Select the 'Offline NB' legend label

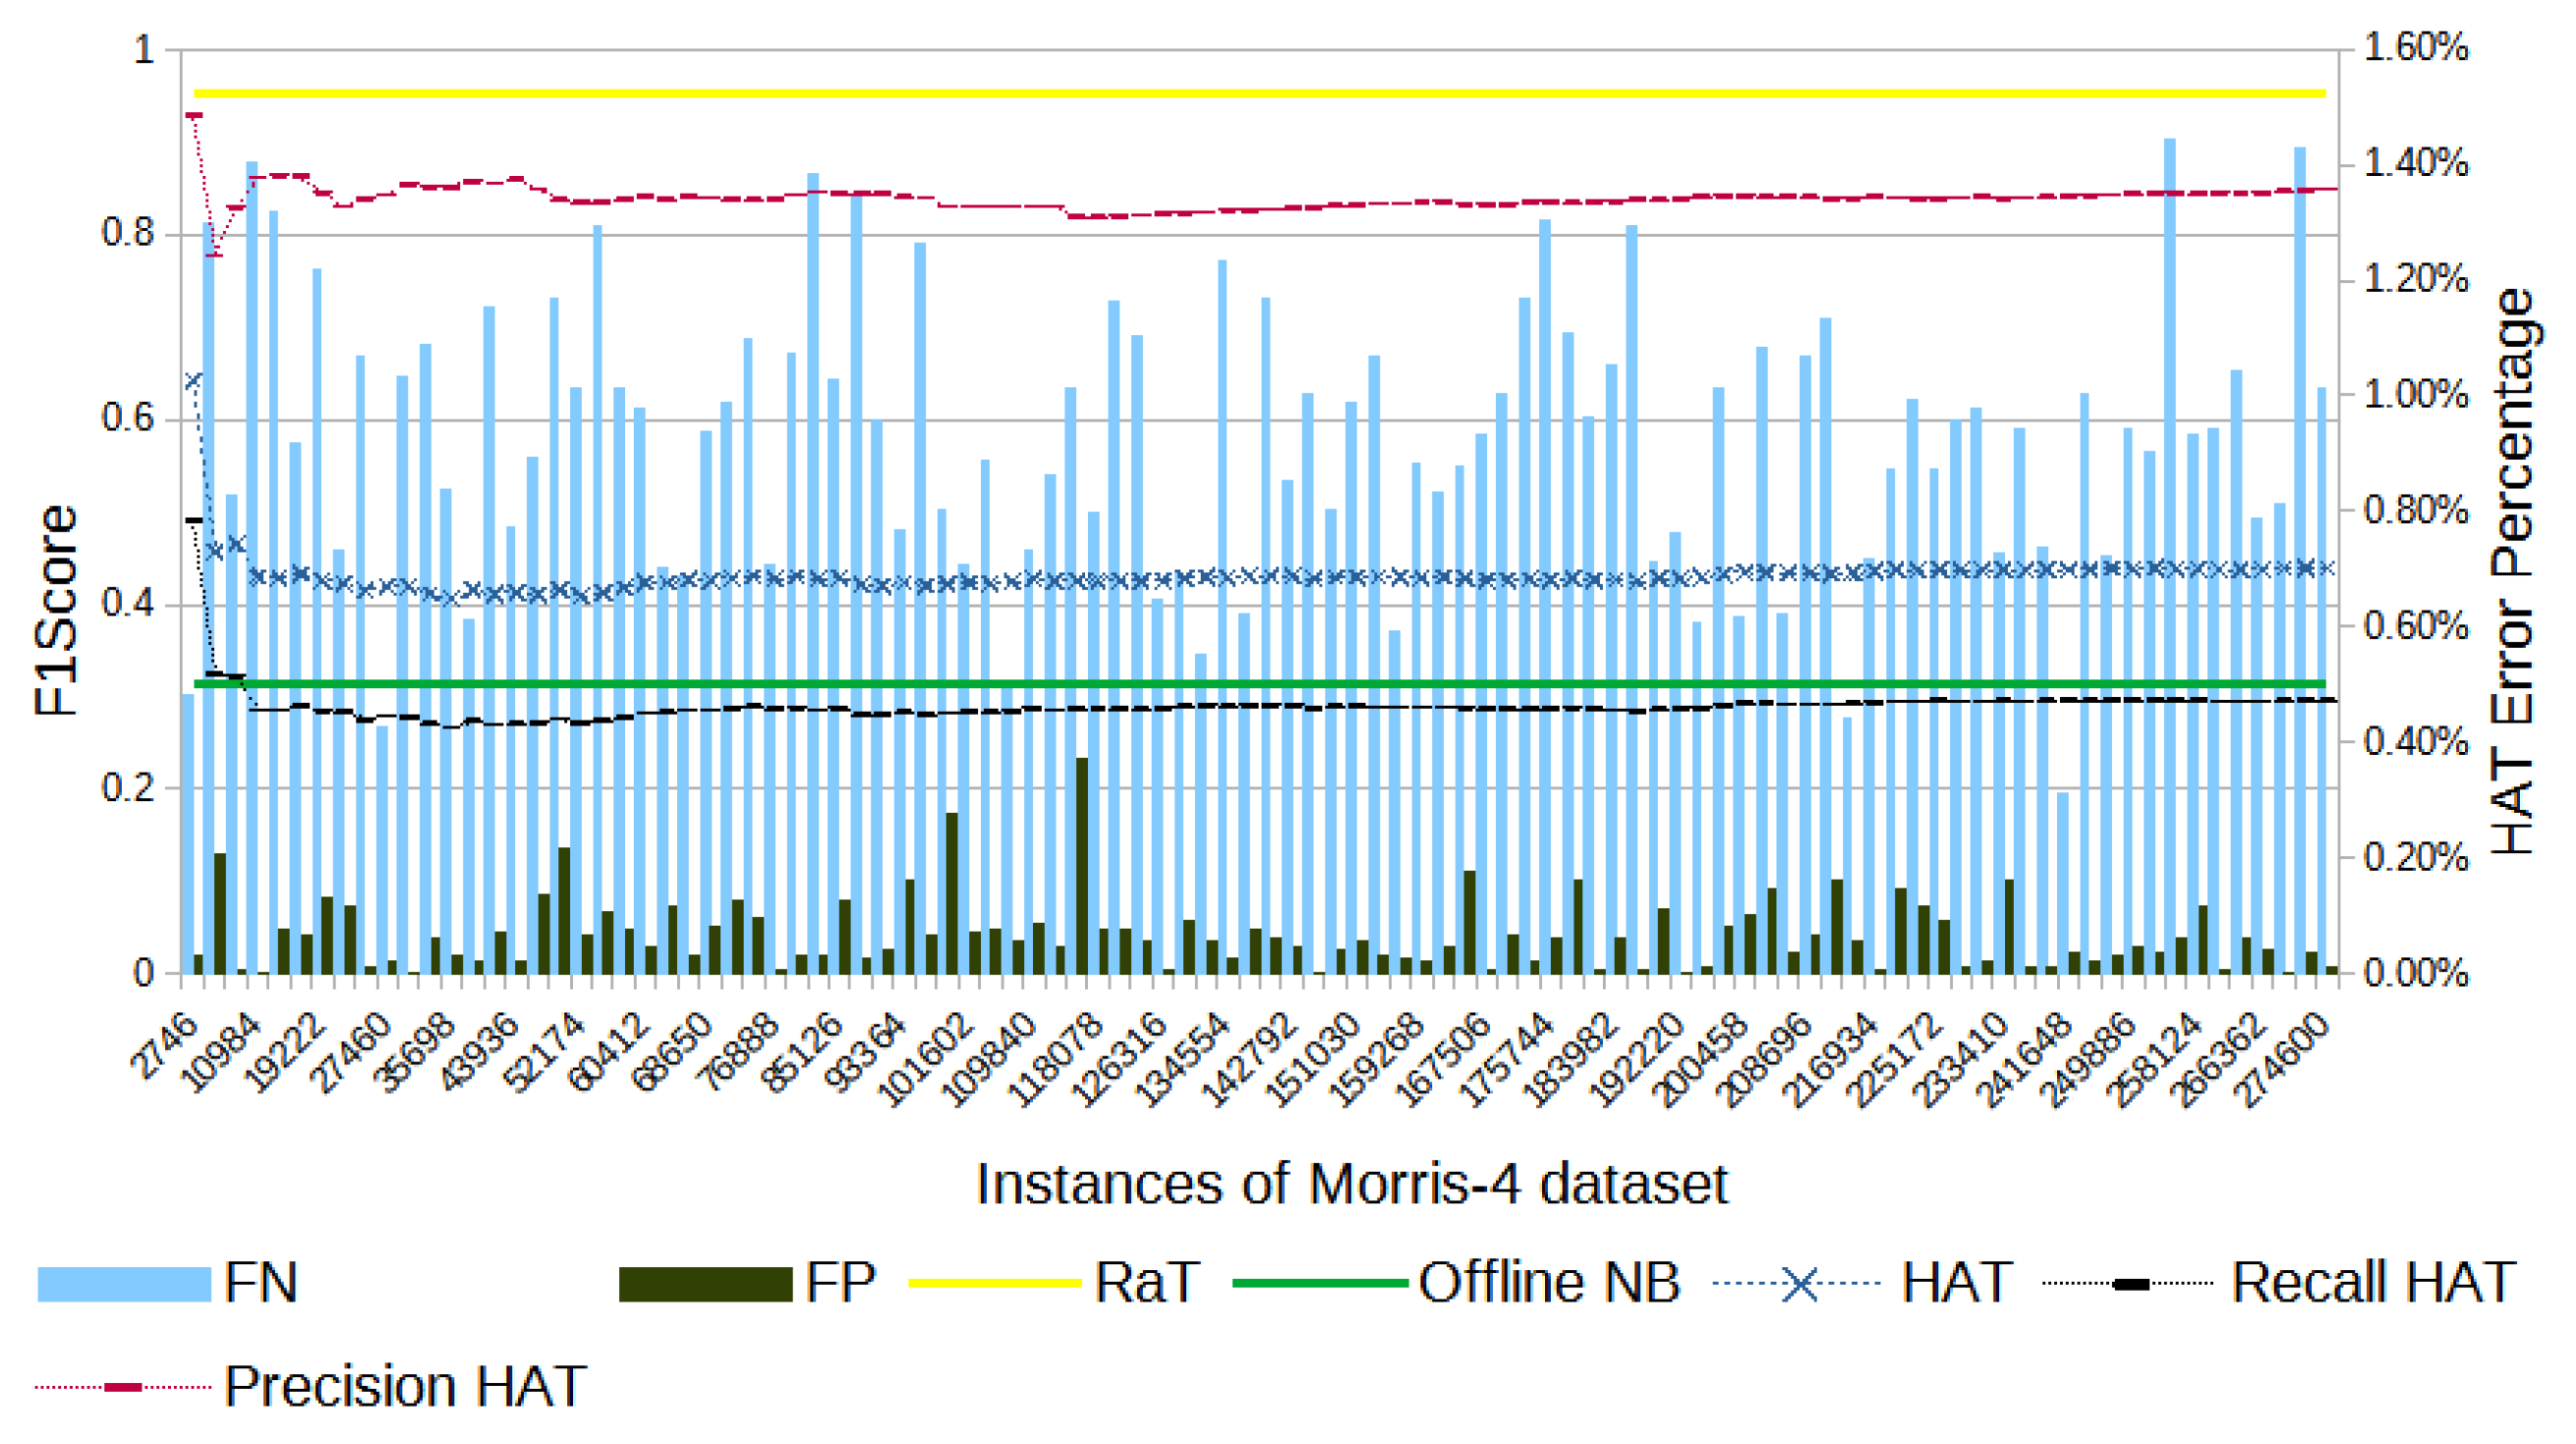[x=1549, y=1283]
